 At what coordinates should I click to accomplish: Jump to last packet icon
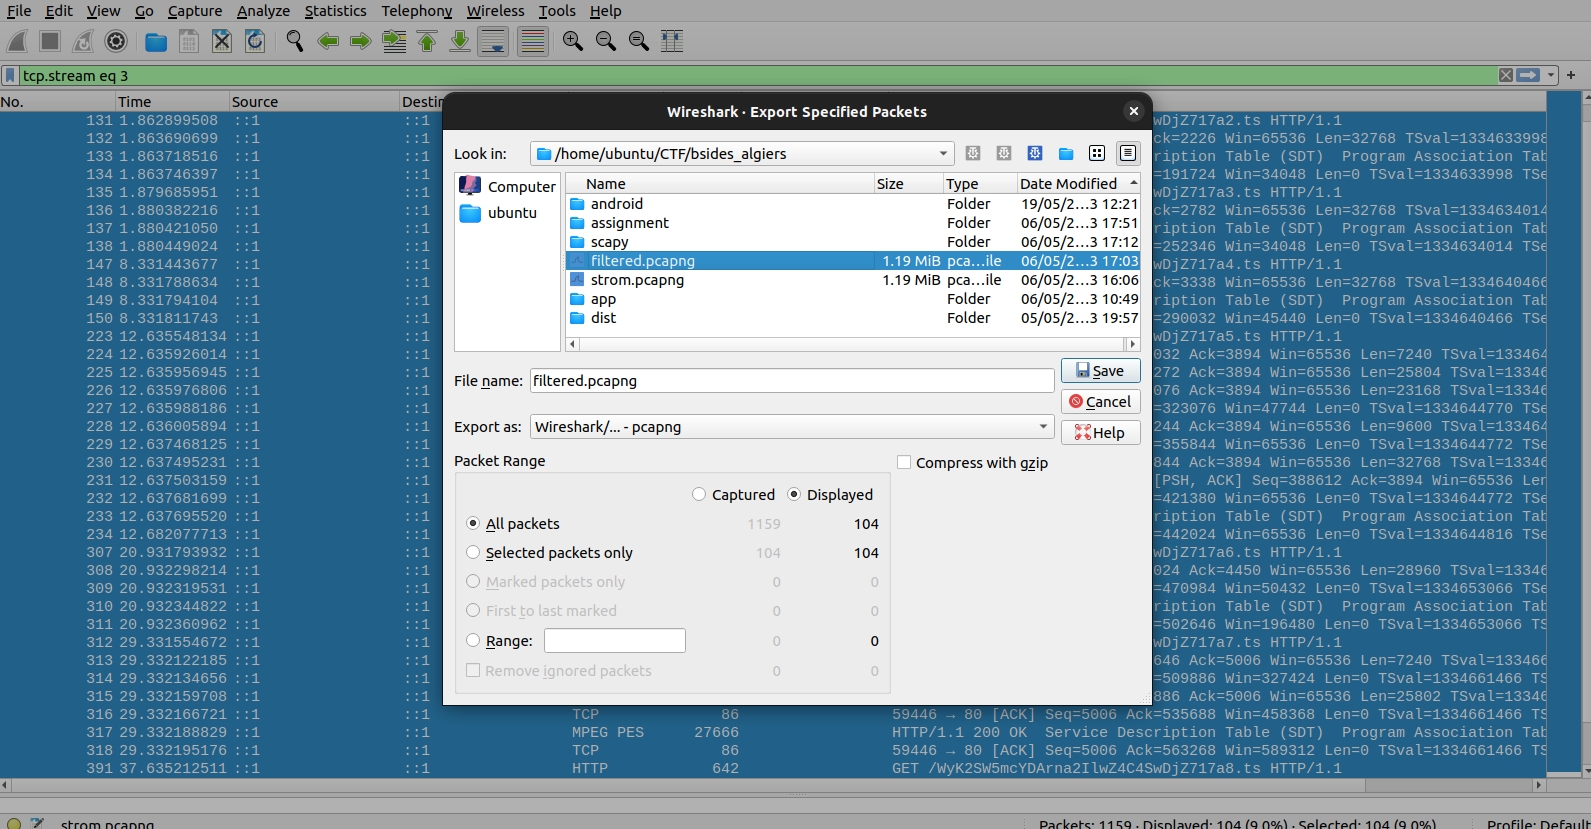pyautogui.click(x=460, y=41)
